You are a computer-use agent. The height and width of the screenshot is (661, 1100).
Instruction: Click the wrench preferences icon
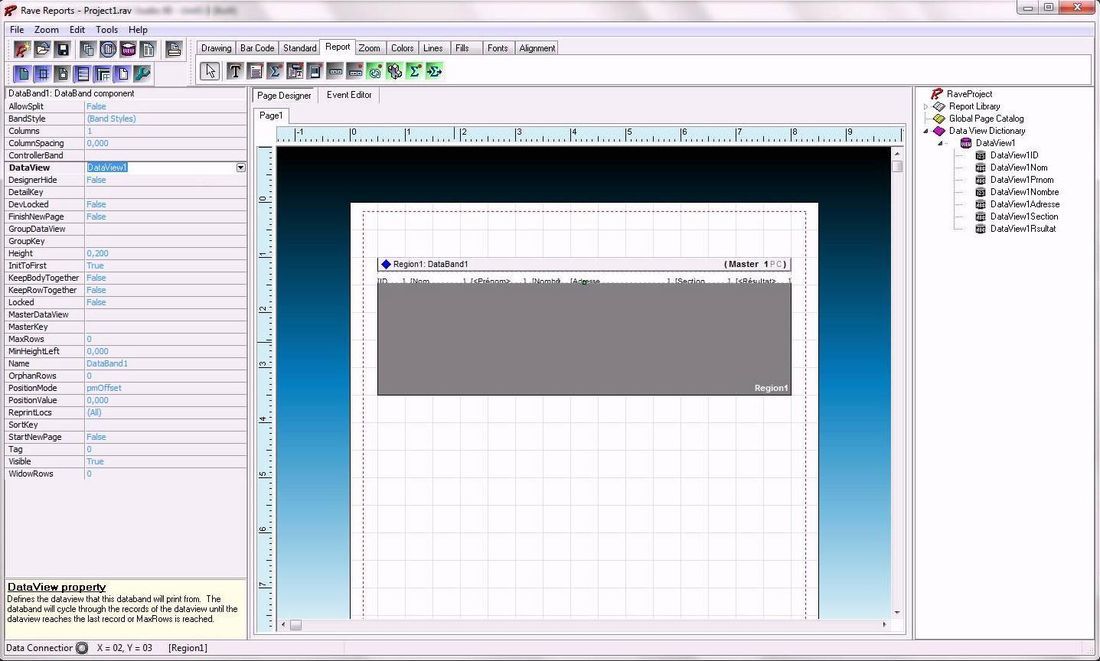point(142,74)
